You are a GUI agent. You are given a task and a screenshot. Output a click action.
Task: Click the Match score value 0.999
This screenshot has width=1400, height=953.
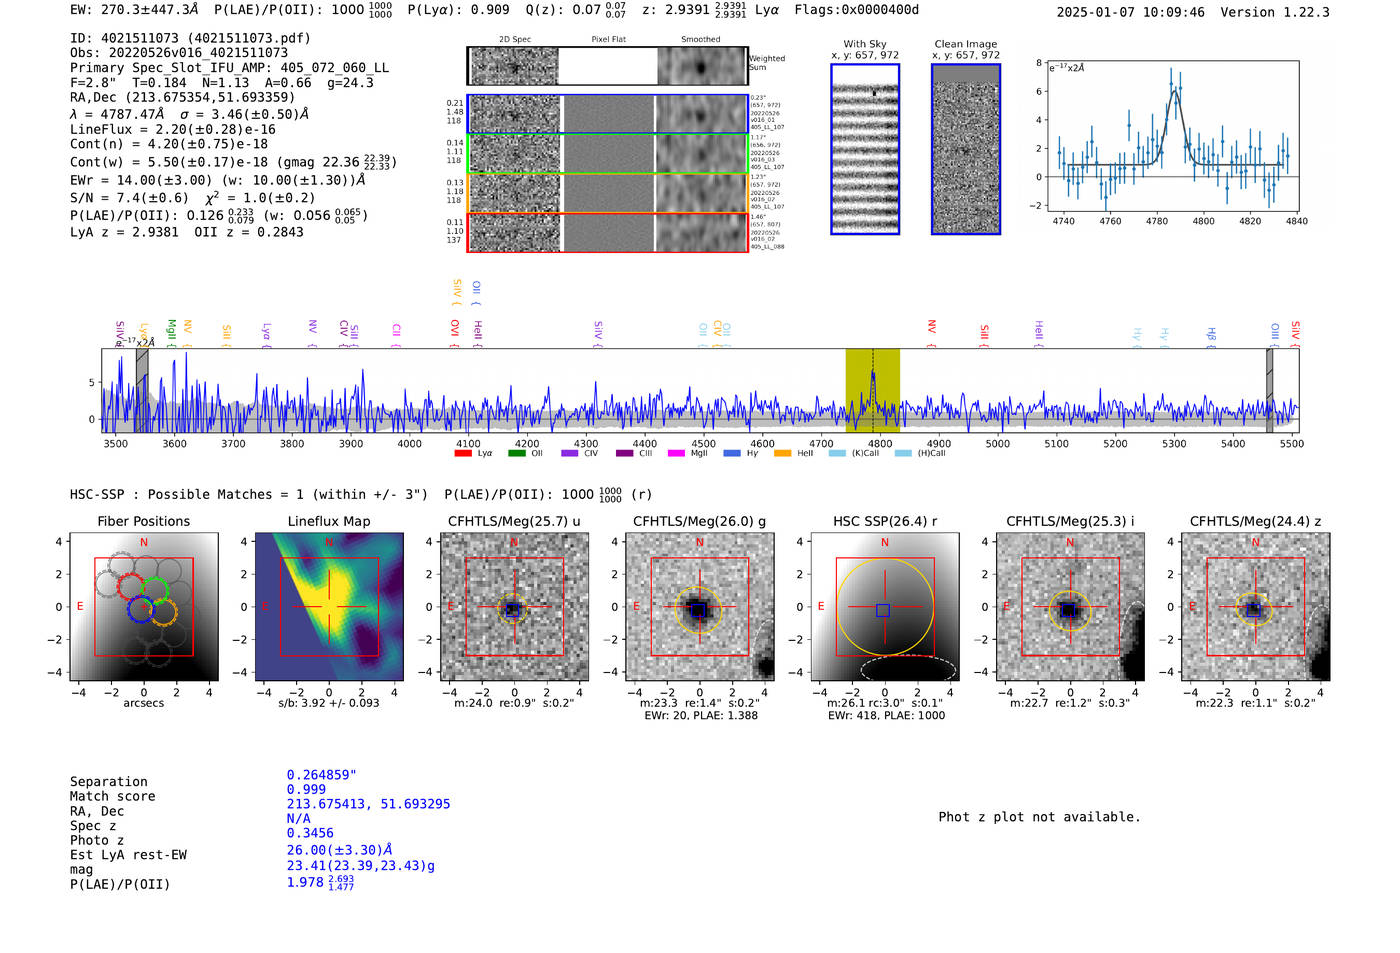[x=306, y=790]
